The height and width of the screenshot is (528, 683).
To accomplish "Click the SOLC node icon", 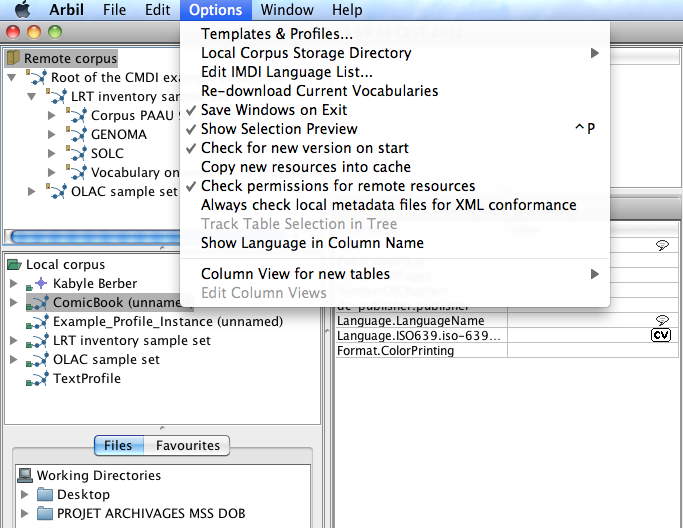I will click(77, 153).
